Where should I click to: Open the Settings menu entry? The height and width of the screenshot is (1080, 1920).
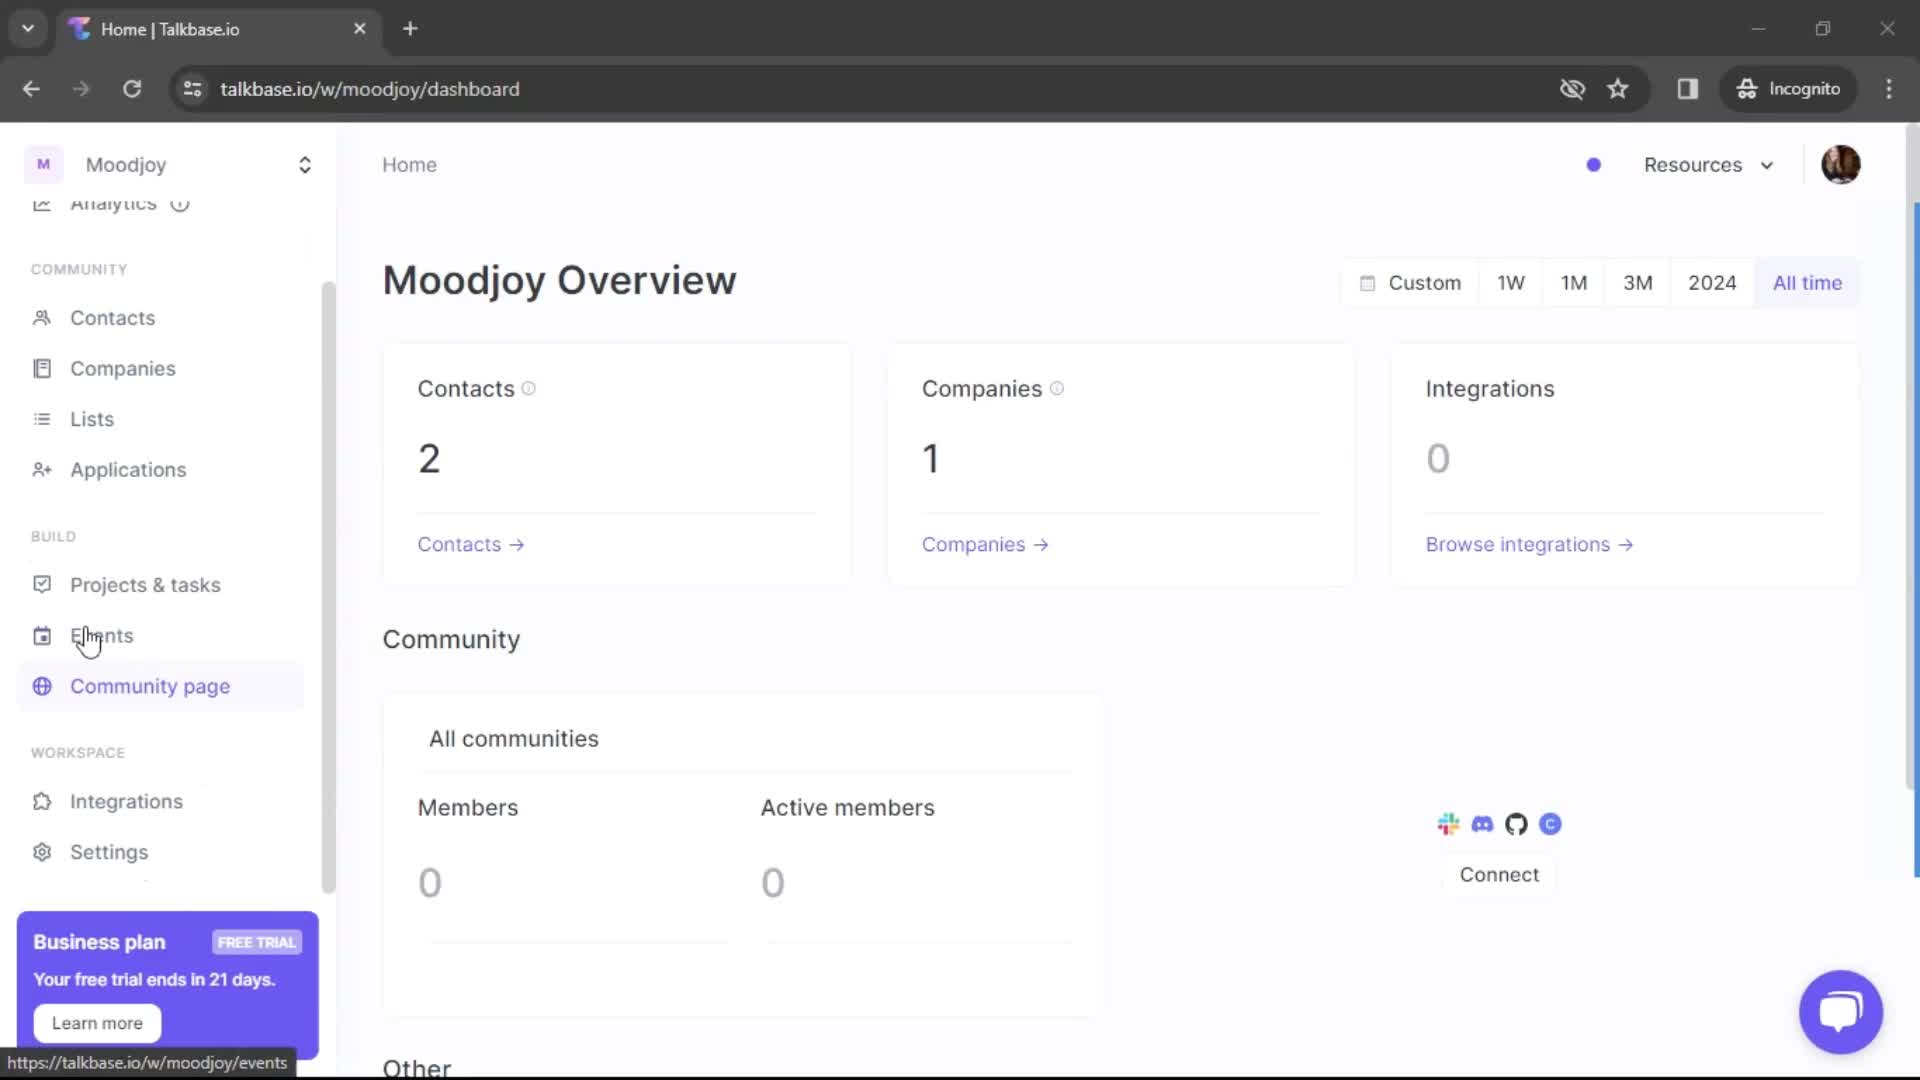coord(109,852)
